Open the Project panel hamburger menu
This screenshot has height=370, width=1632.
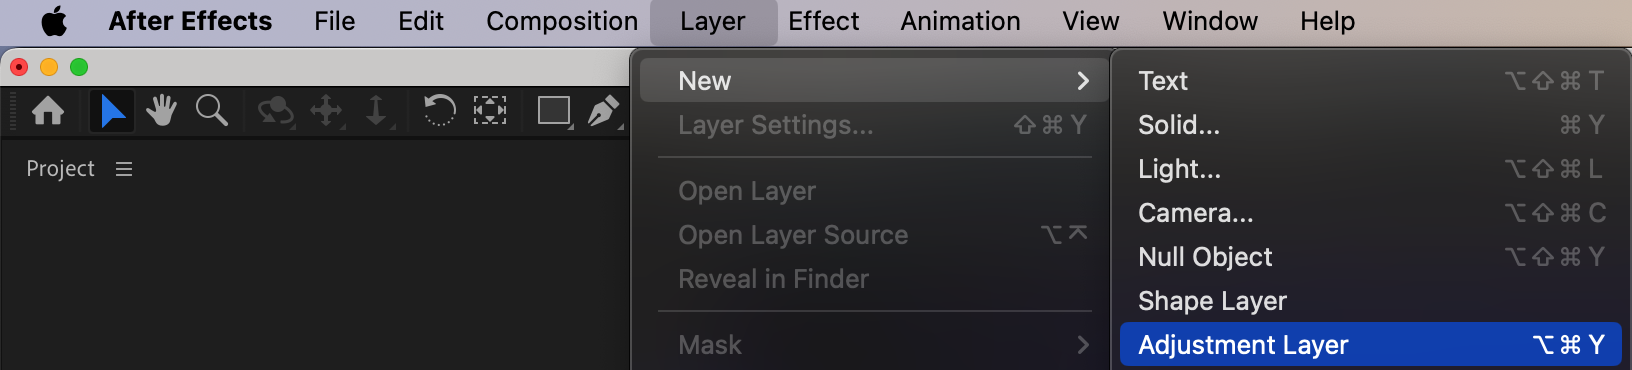click(x=124, y=169)
